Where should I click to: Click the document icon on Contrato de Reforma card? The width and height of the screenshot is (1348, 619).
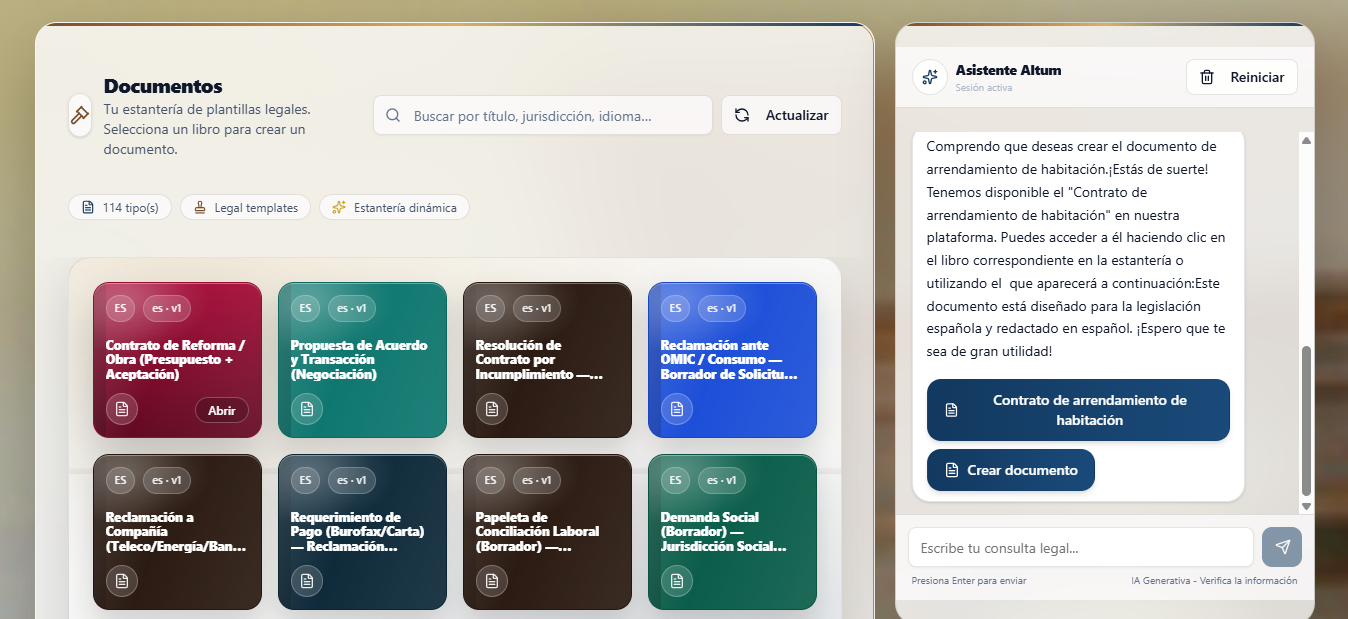121,409
